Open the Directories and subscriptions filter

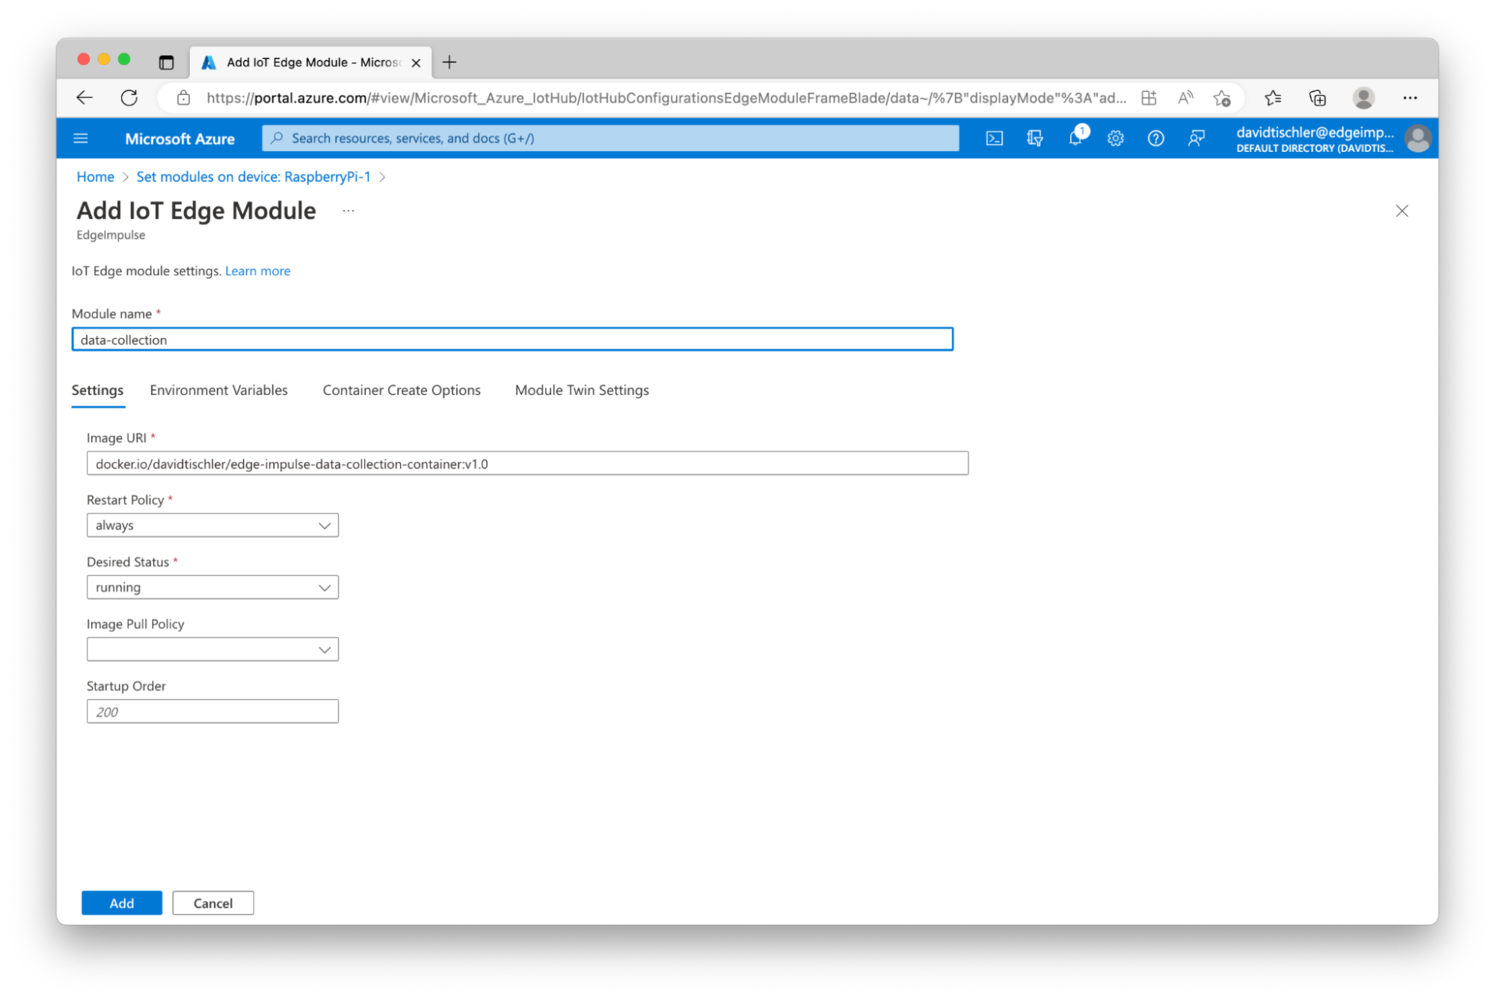tap(1035, 138)
